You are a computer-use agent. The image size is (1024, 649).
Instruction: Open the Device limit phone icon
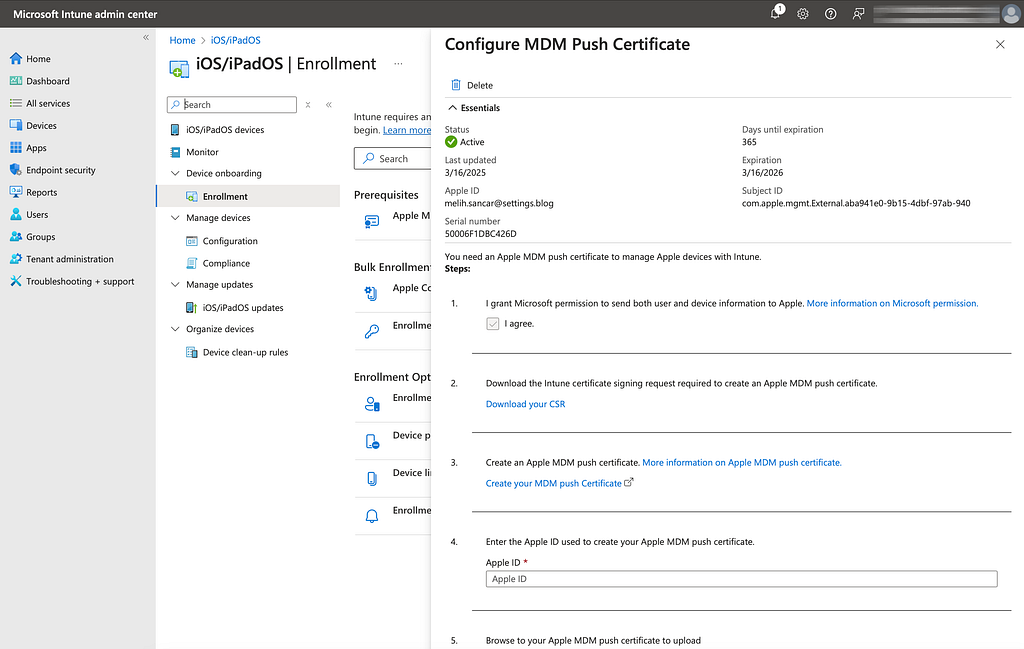372,479
